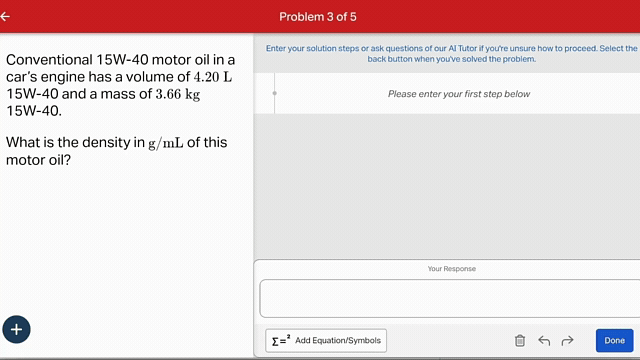Click the g/mL unit in question
640x360 pixels.
click(x=165, y=143)
